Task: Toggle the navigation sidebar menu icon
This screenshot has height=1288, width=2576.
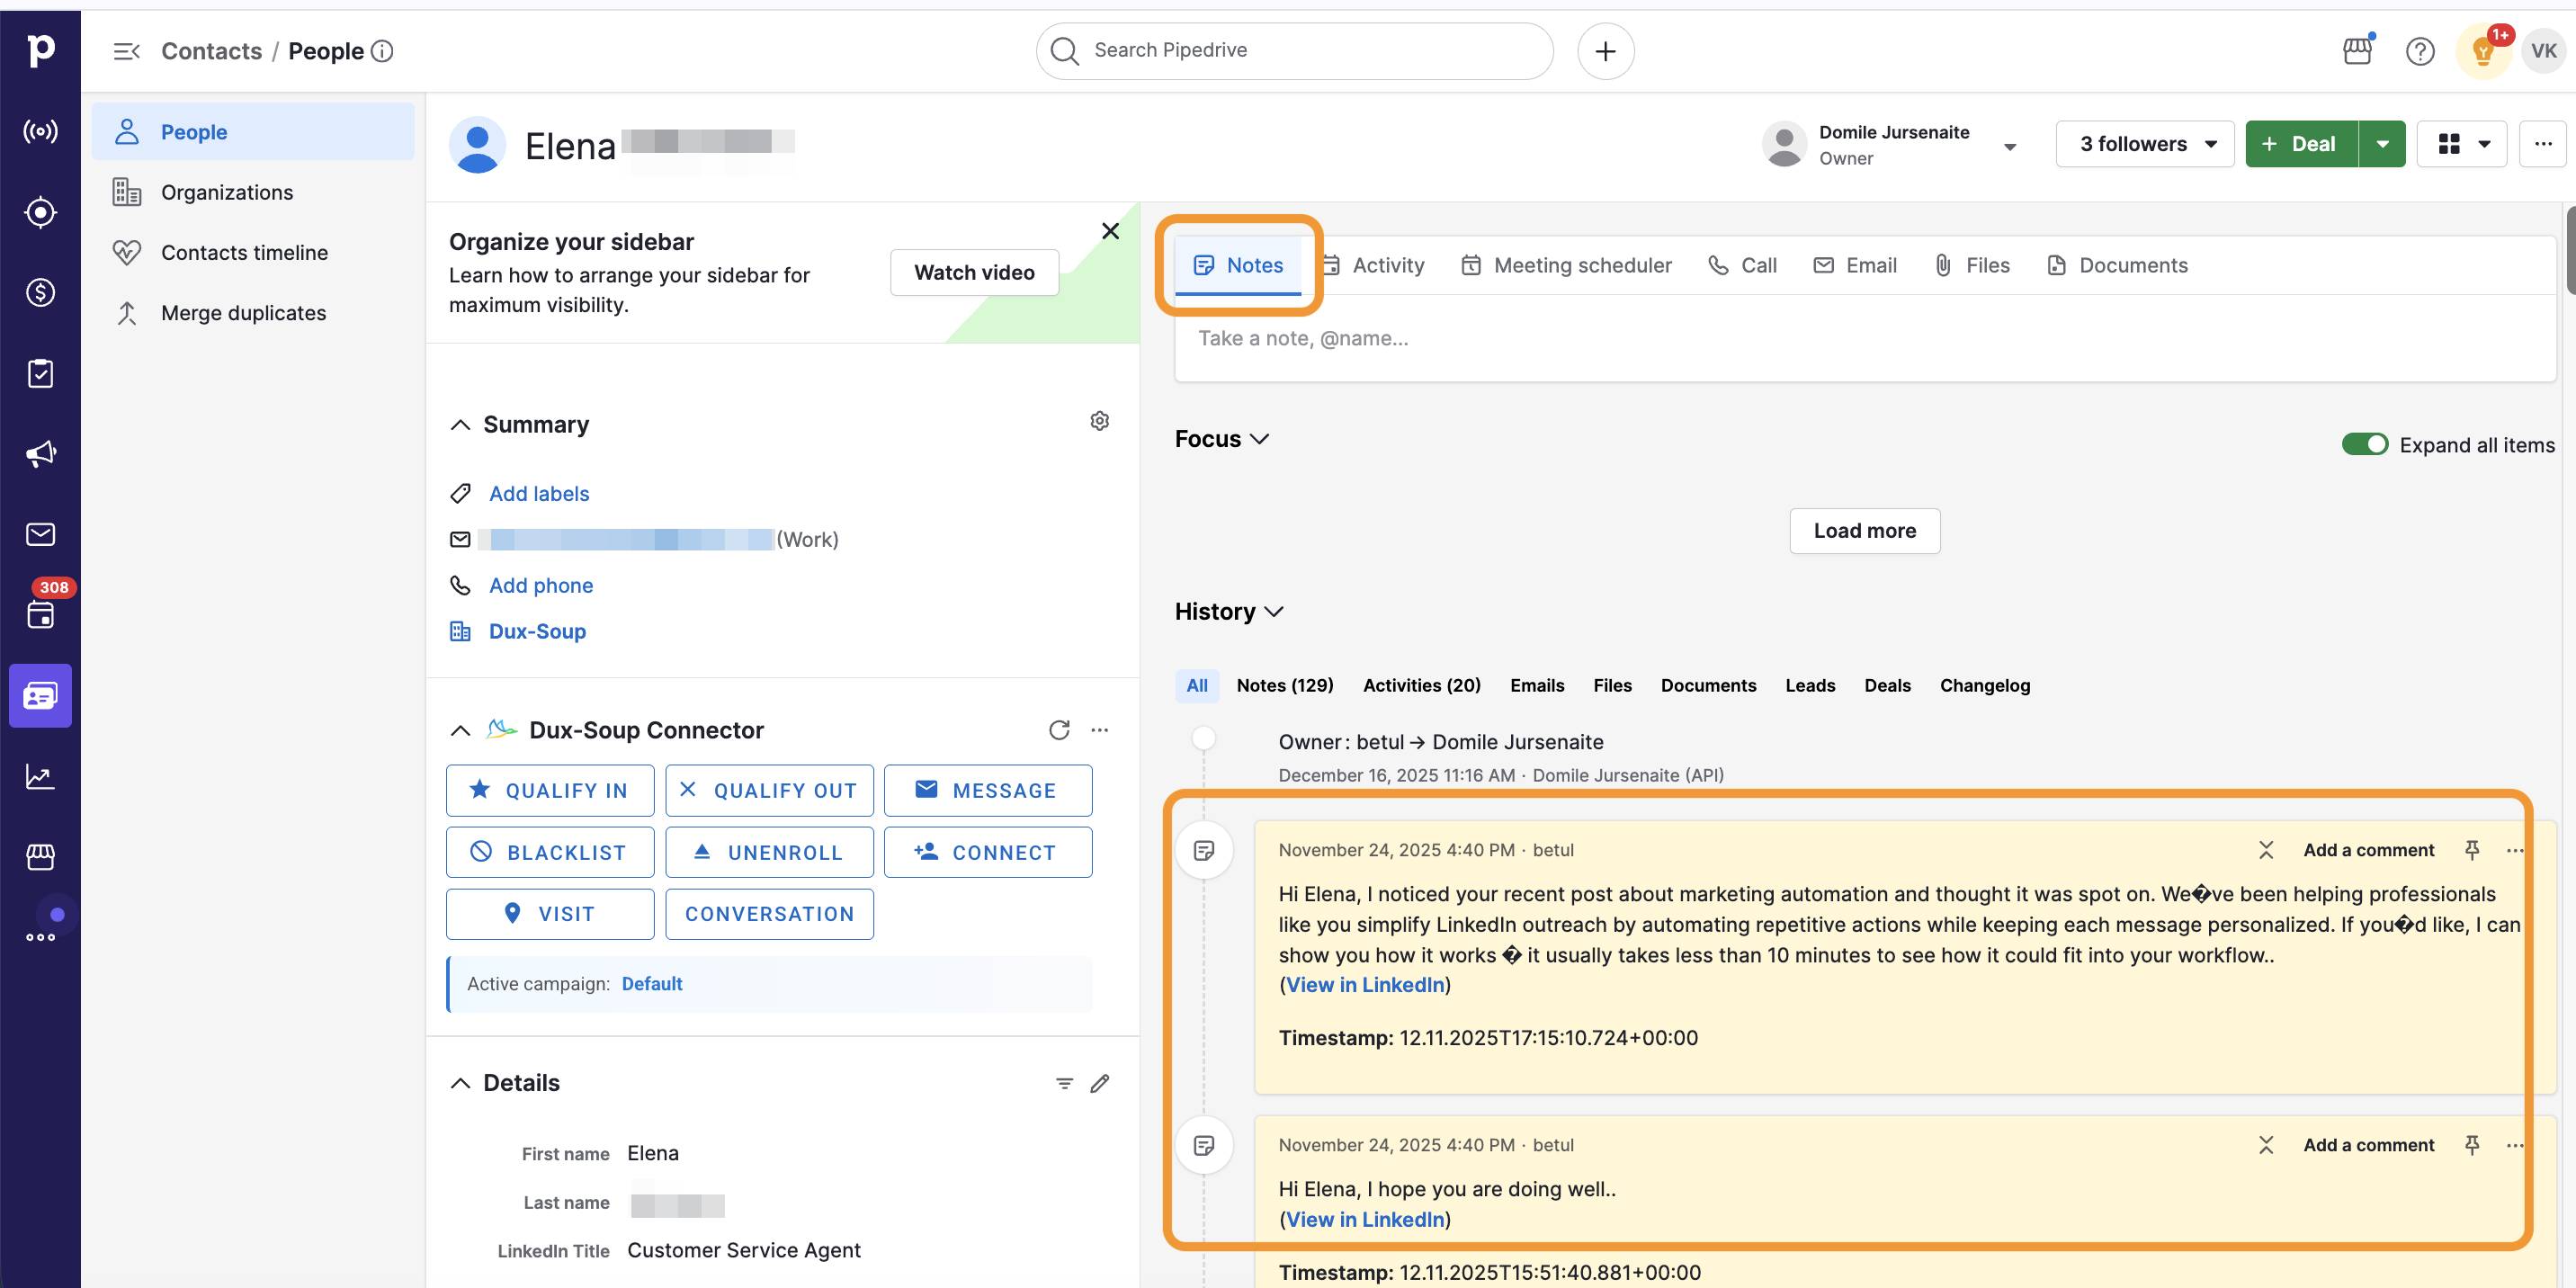Action: tap(126, 51)
